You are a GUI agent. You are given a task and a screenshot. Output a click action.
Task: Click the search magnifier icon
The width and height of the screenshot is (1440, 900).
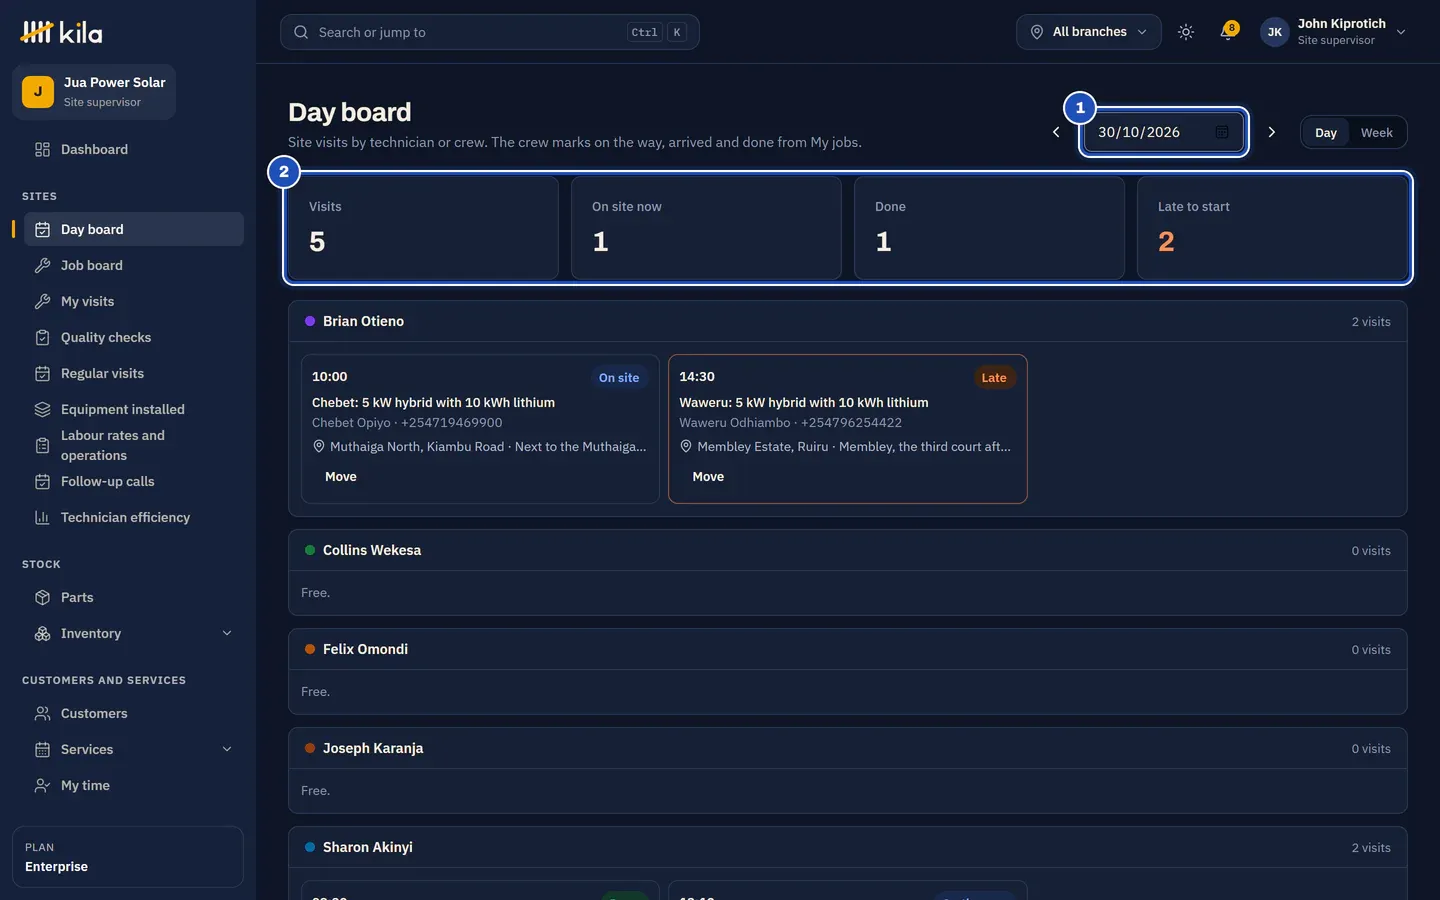point(301,32)
